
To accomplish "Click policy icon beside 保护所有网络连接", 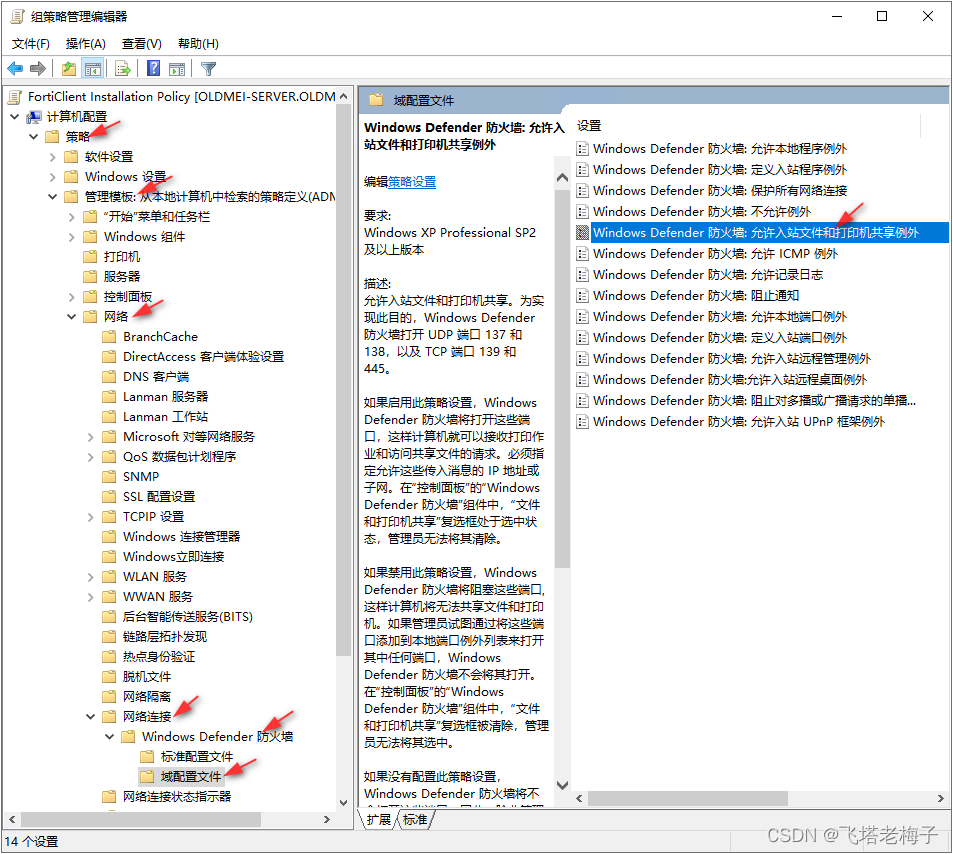I will [582, 191].
